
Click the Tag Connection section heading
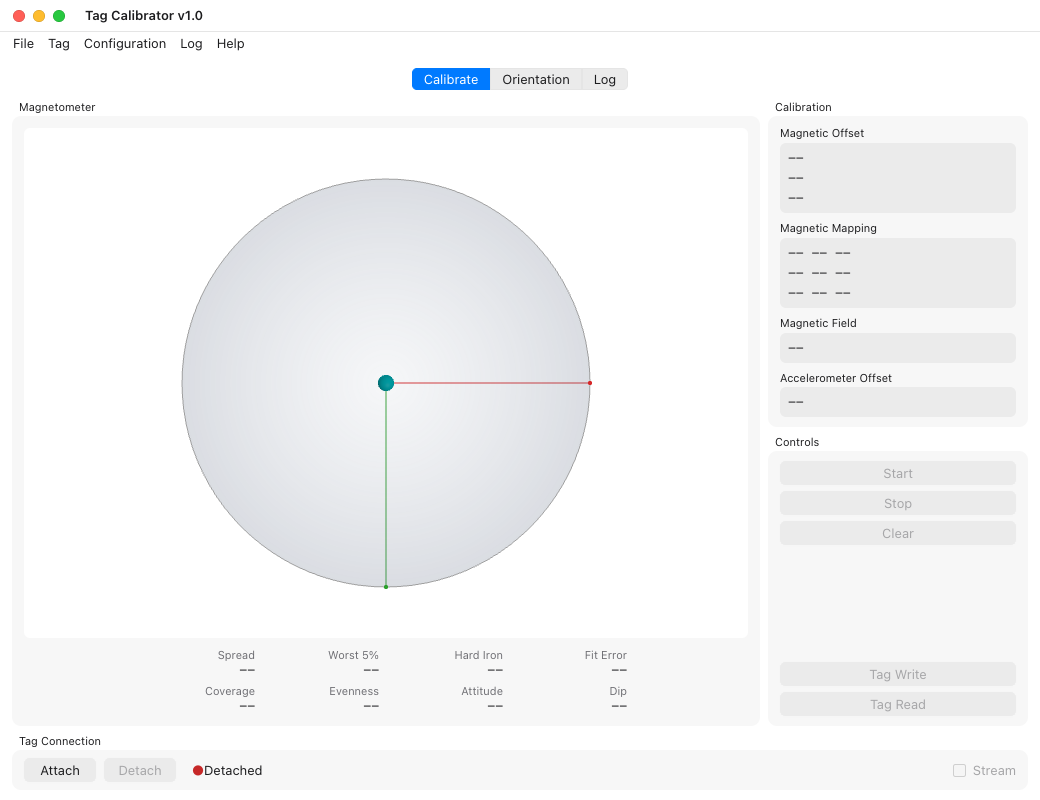[x=60, y=742]
